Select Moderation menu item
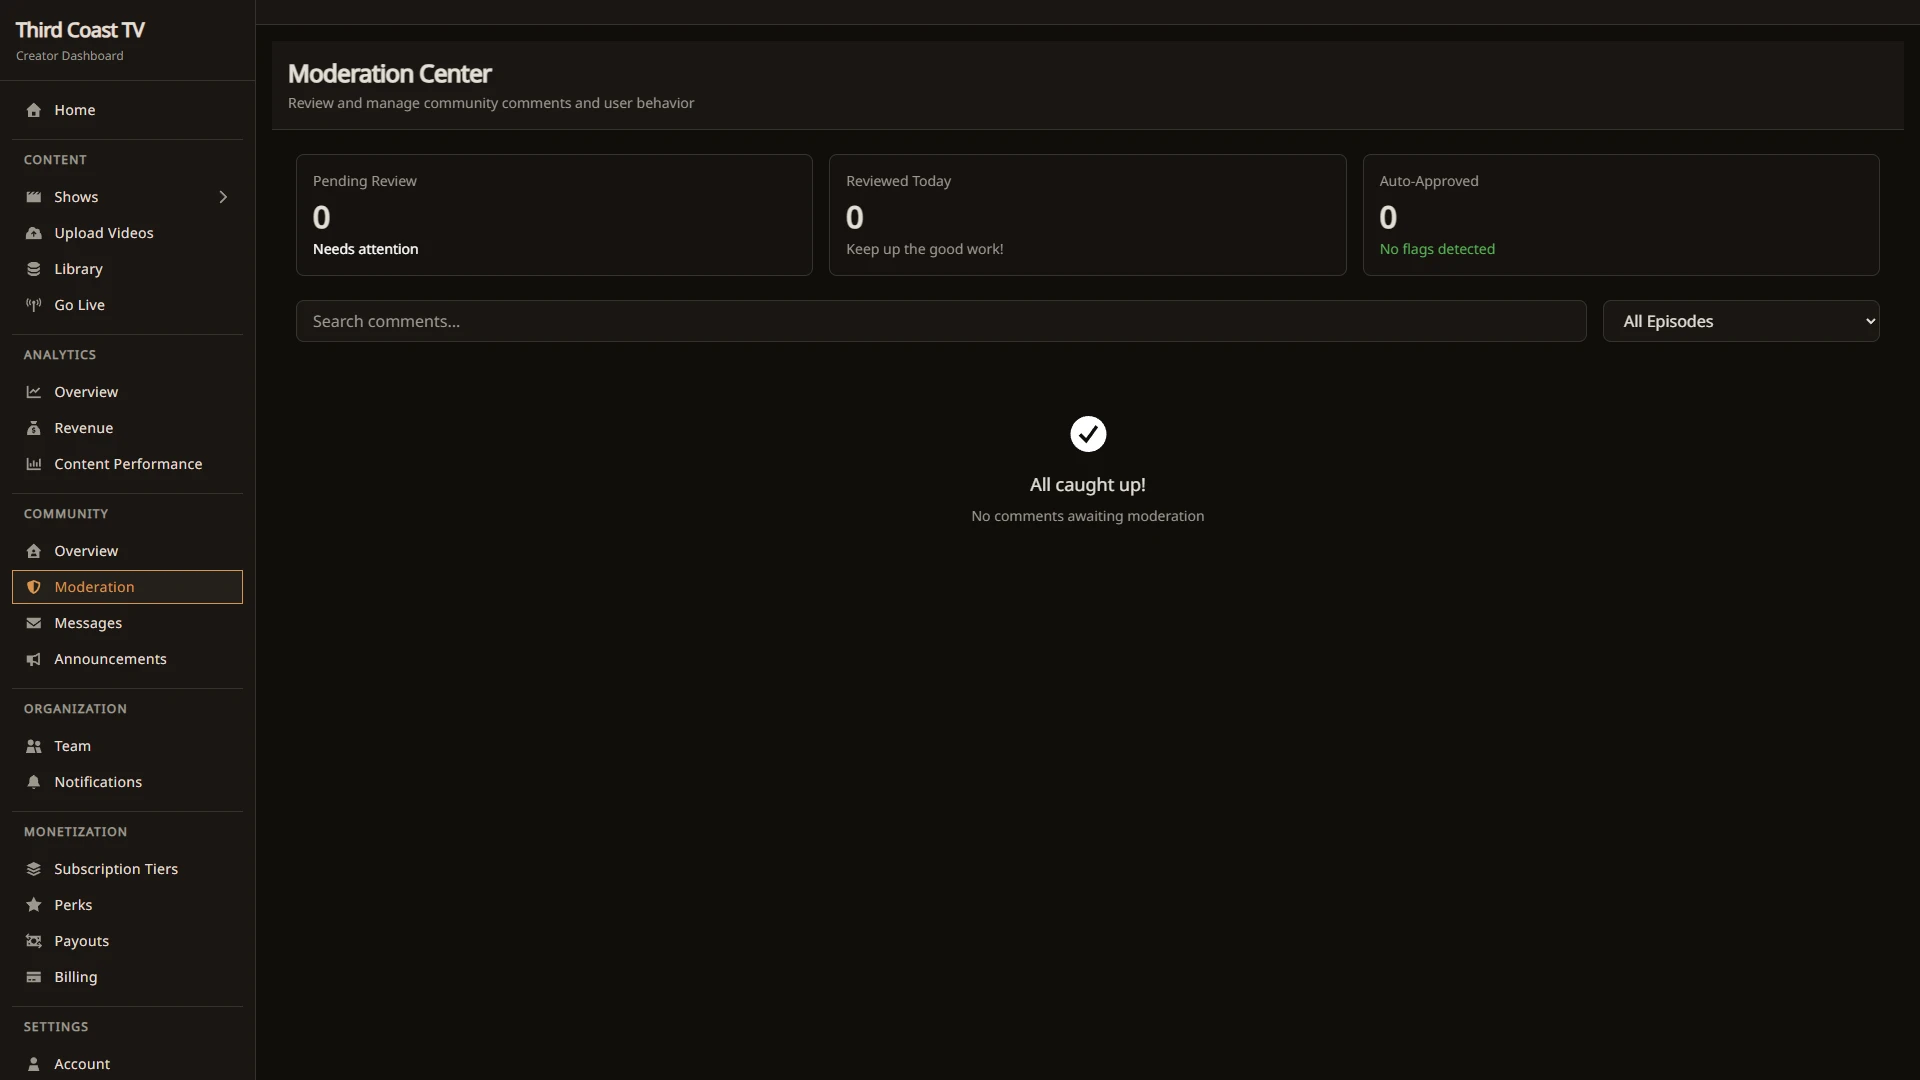This screenshot has height=1080, width=1920. [127, 587]
